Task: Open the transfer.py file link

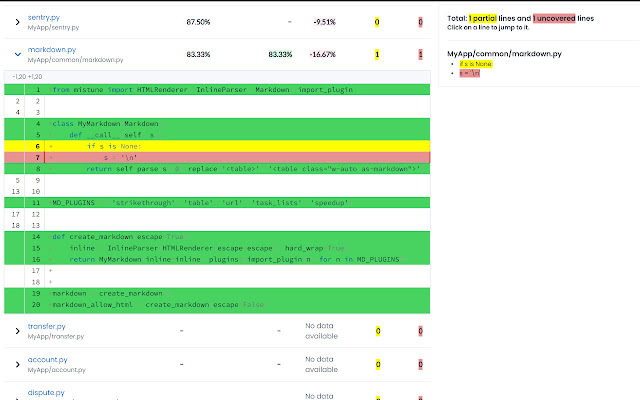Action: [x=47, y=327]
